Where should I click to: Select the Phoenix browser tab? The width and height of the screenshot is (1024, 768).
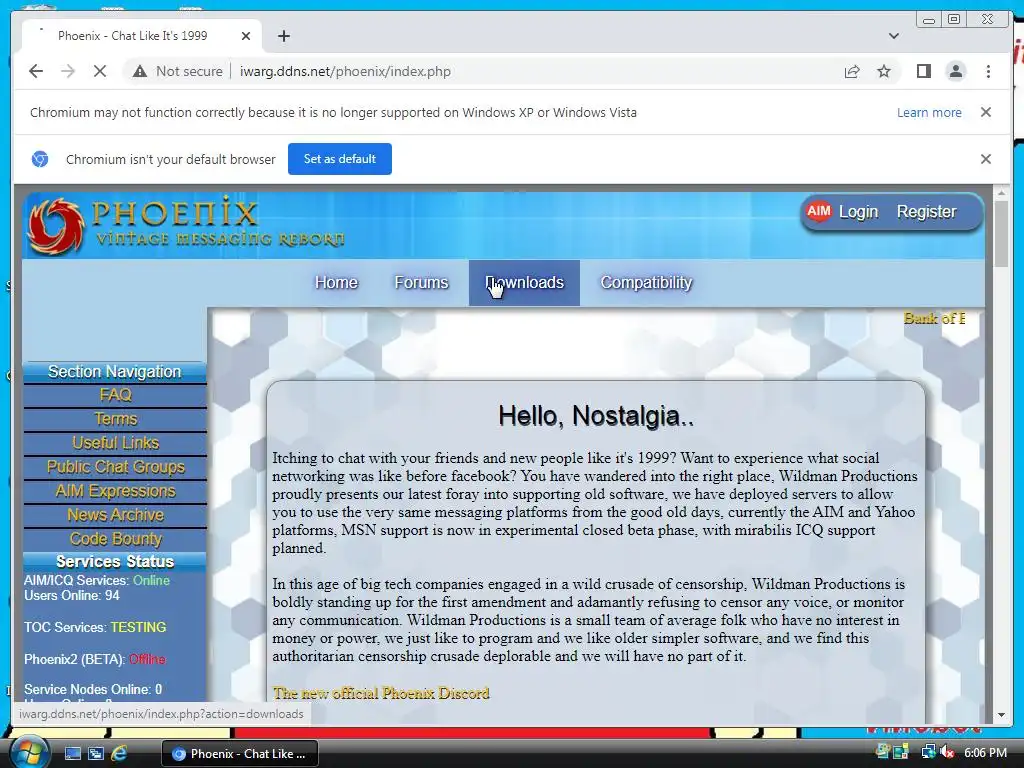142,36
